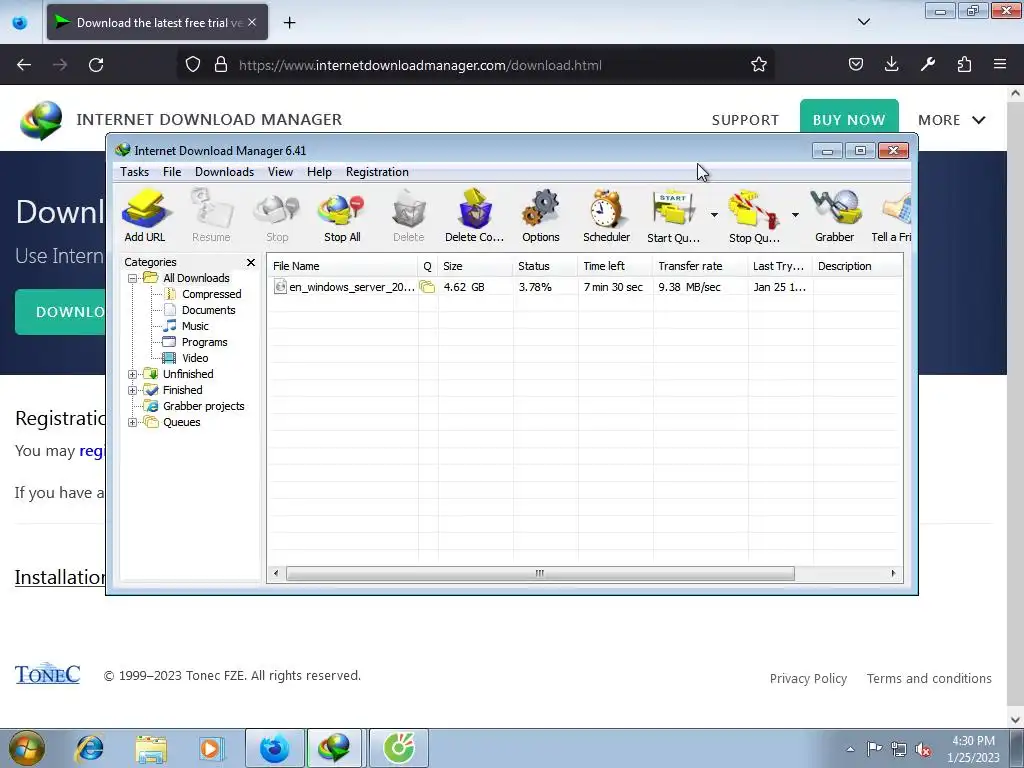The image size is (1024, 768).
Task: Open Start Queue dropdown arrow
Action: [714, 215]
